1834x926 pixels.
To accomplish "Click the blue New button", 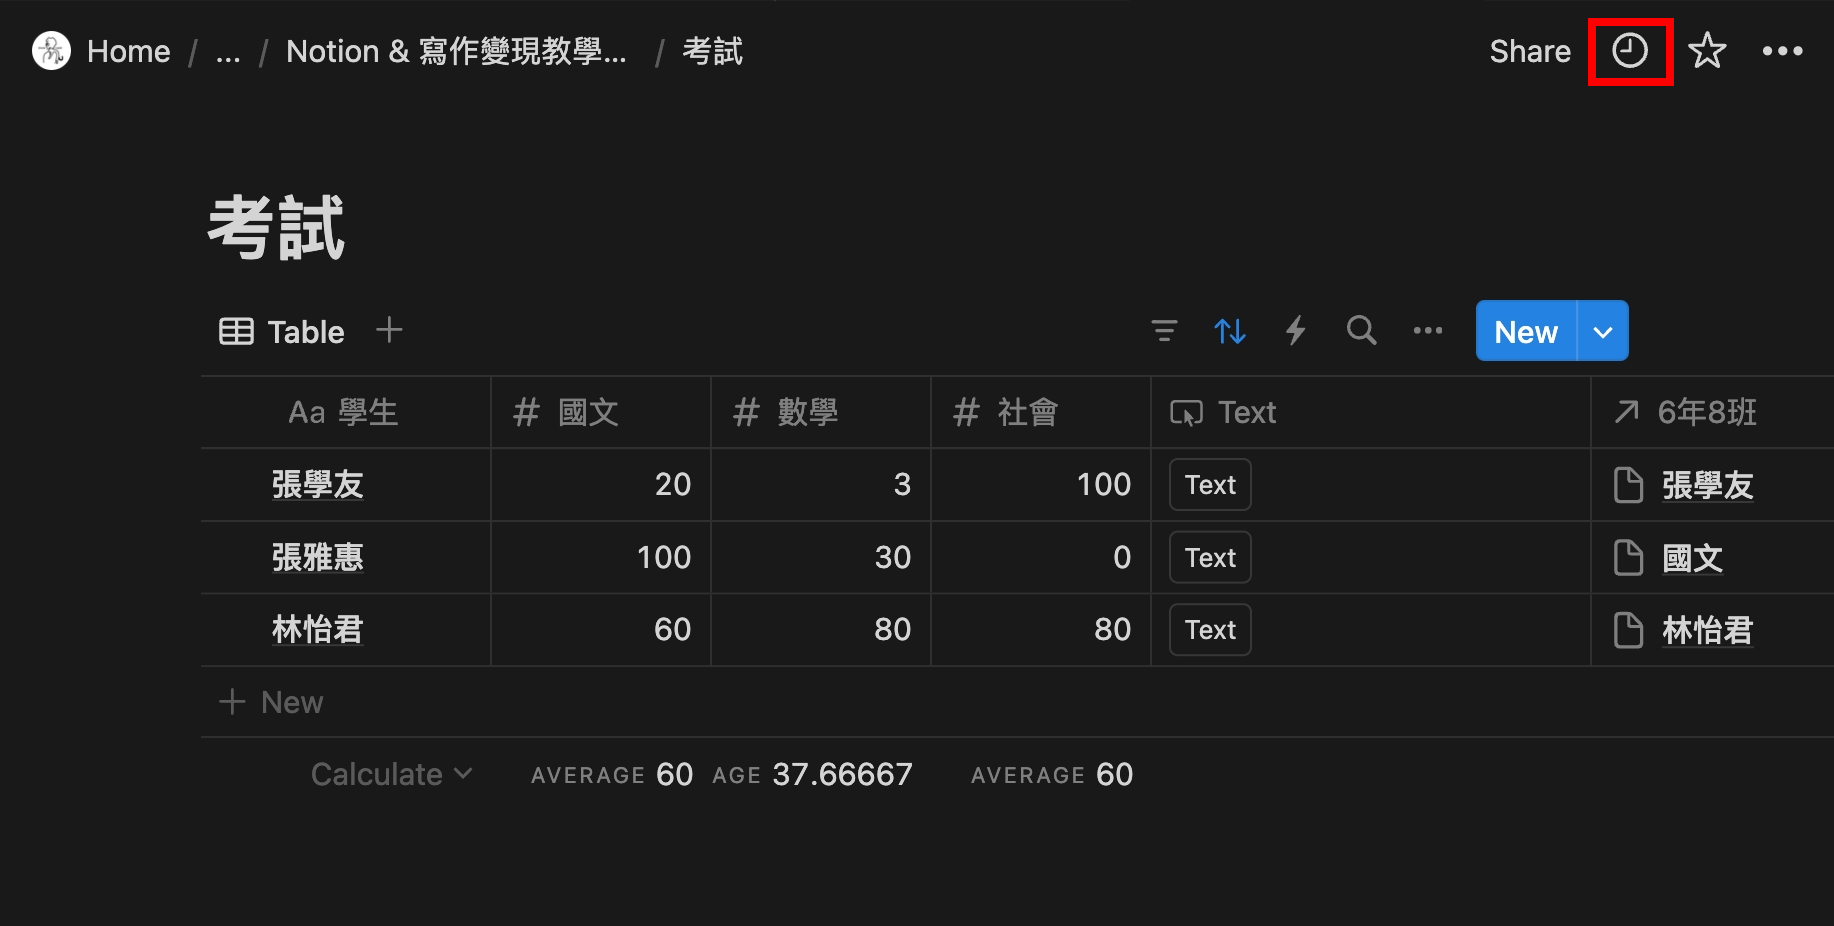I will 1525,332.
